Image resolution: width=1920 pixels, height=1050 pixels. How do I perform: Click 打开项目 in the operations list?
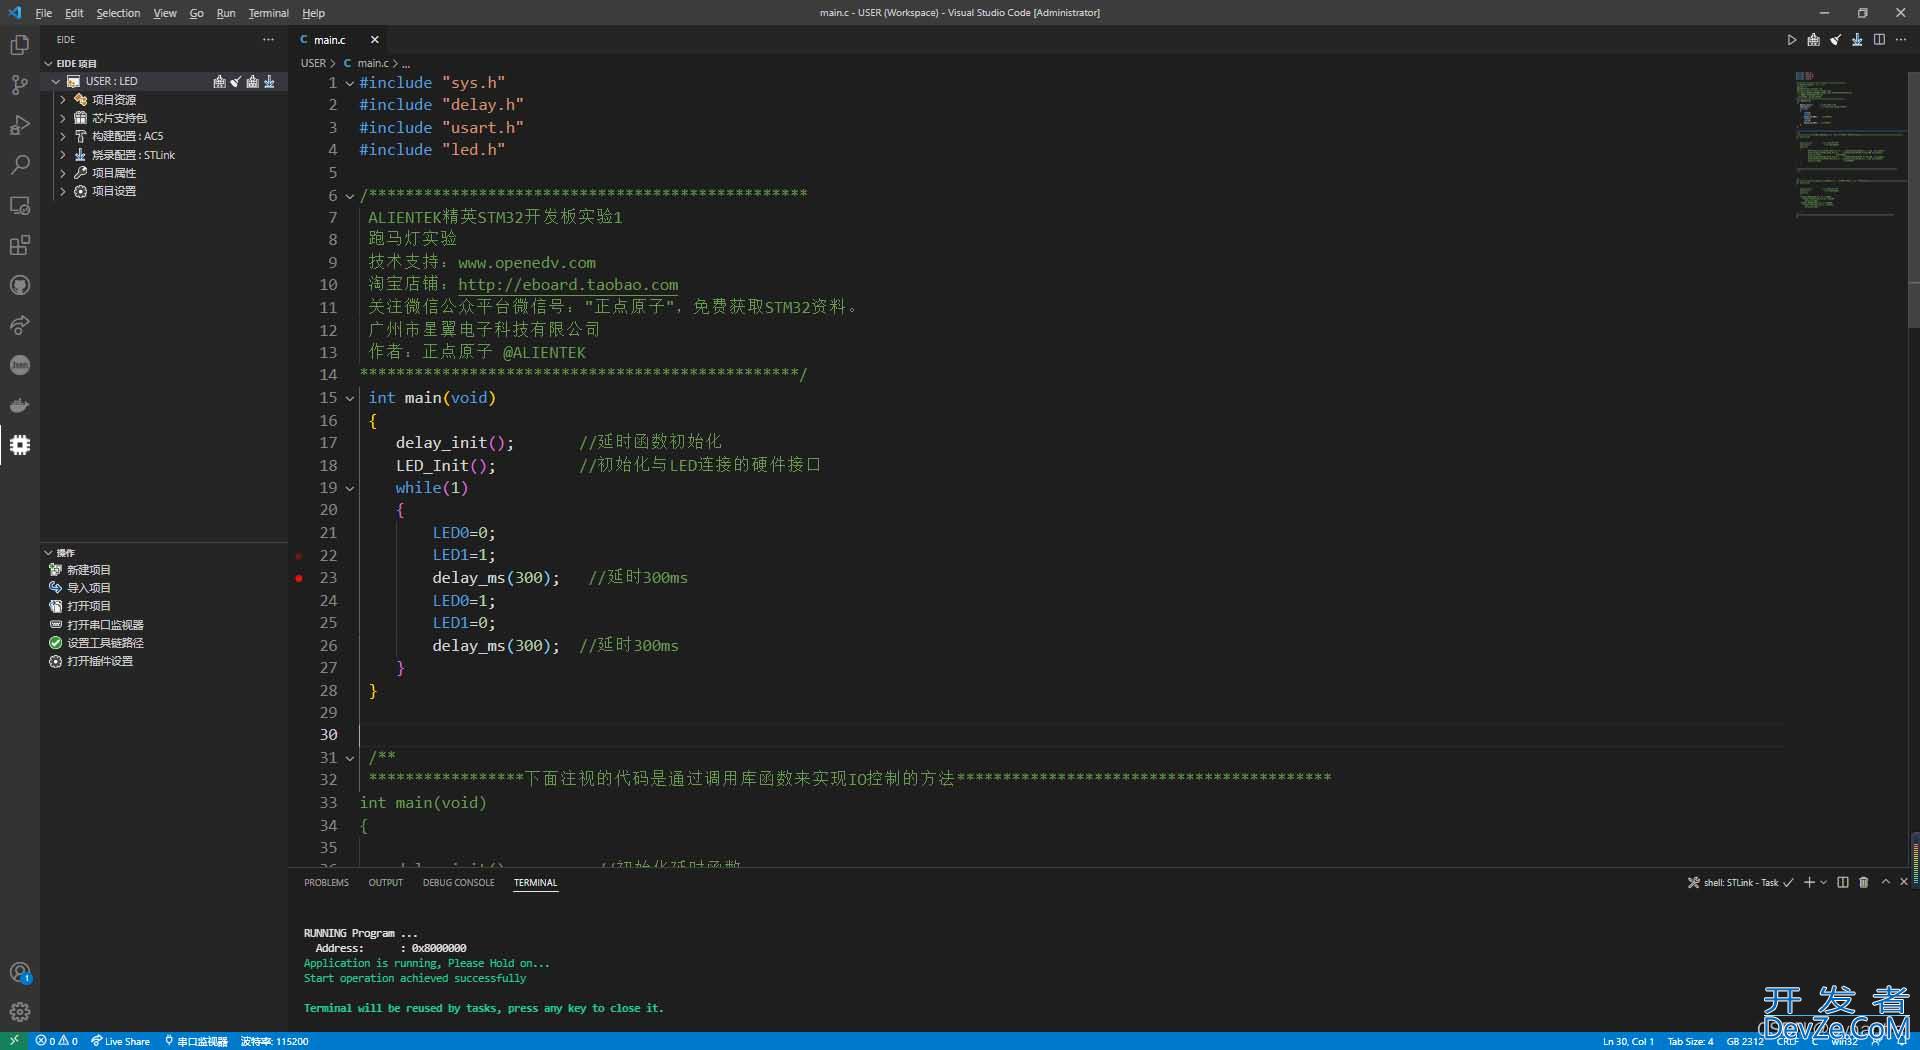pos(89,606)
